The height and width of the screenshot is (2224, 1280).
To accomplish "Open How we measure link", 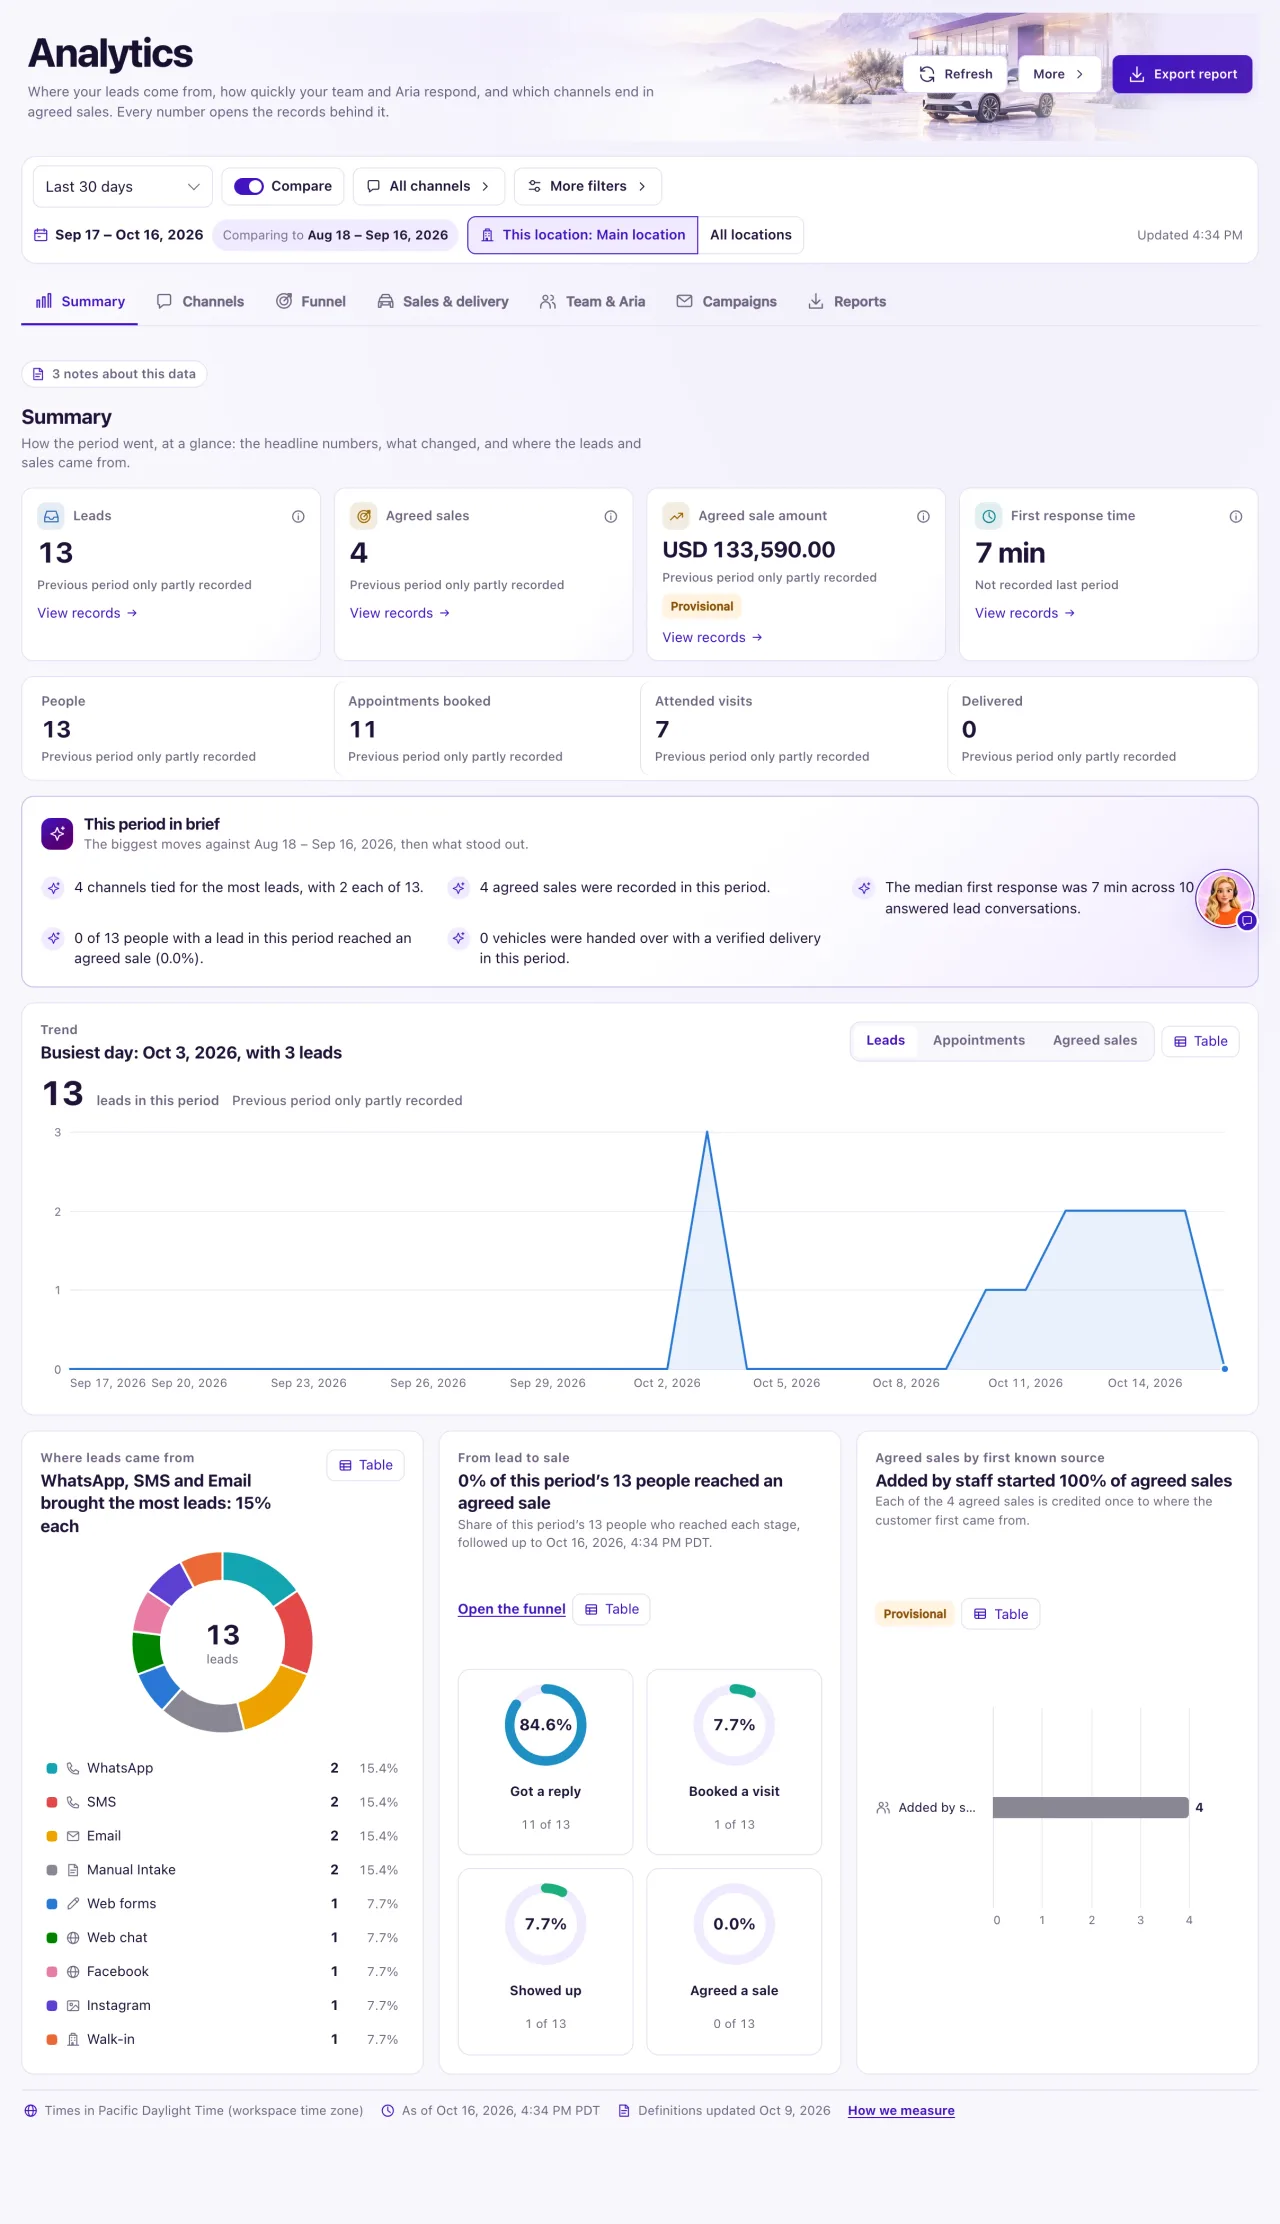I will (x=901, y=2111).
